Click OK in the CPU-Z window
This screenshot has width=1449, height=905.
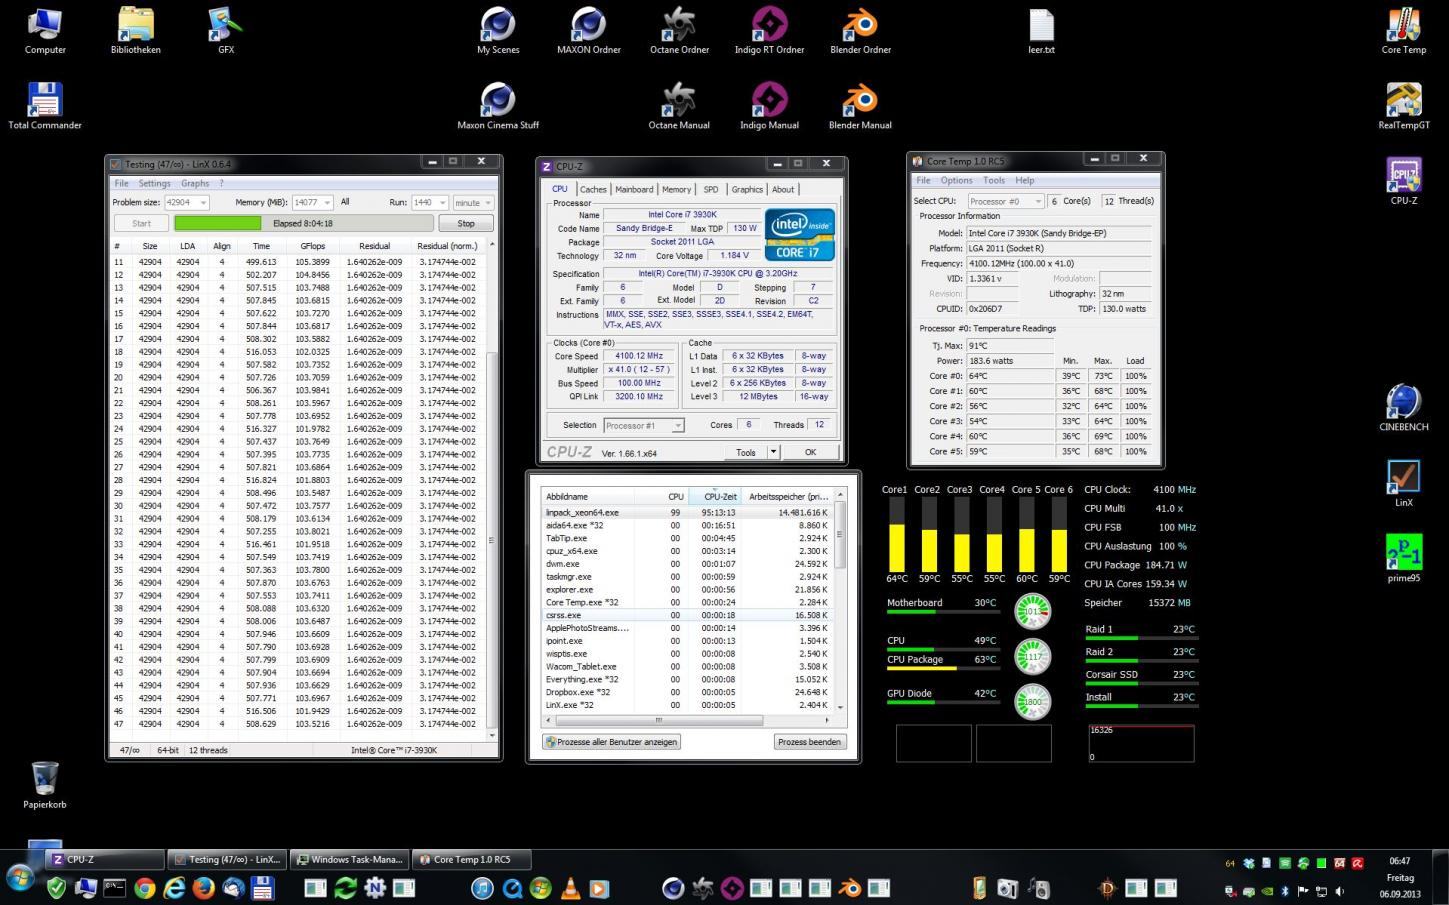[810, 452]
